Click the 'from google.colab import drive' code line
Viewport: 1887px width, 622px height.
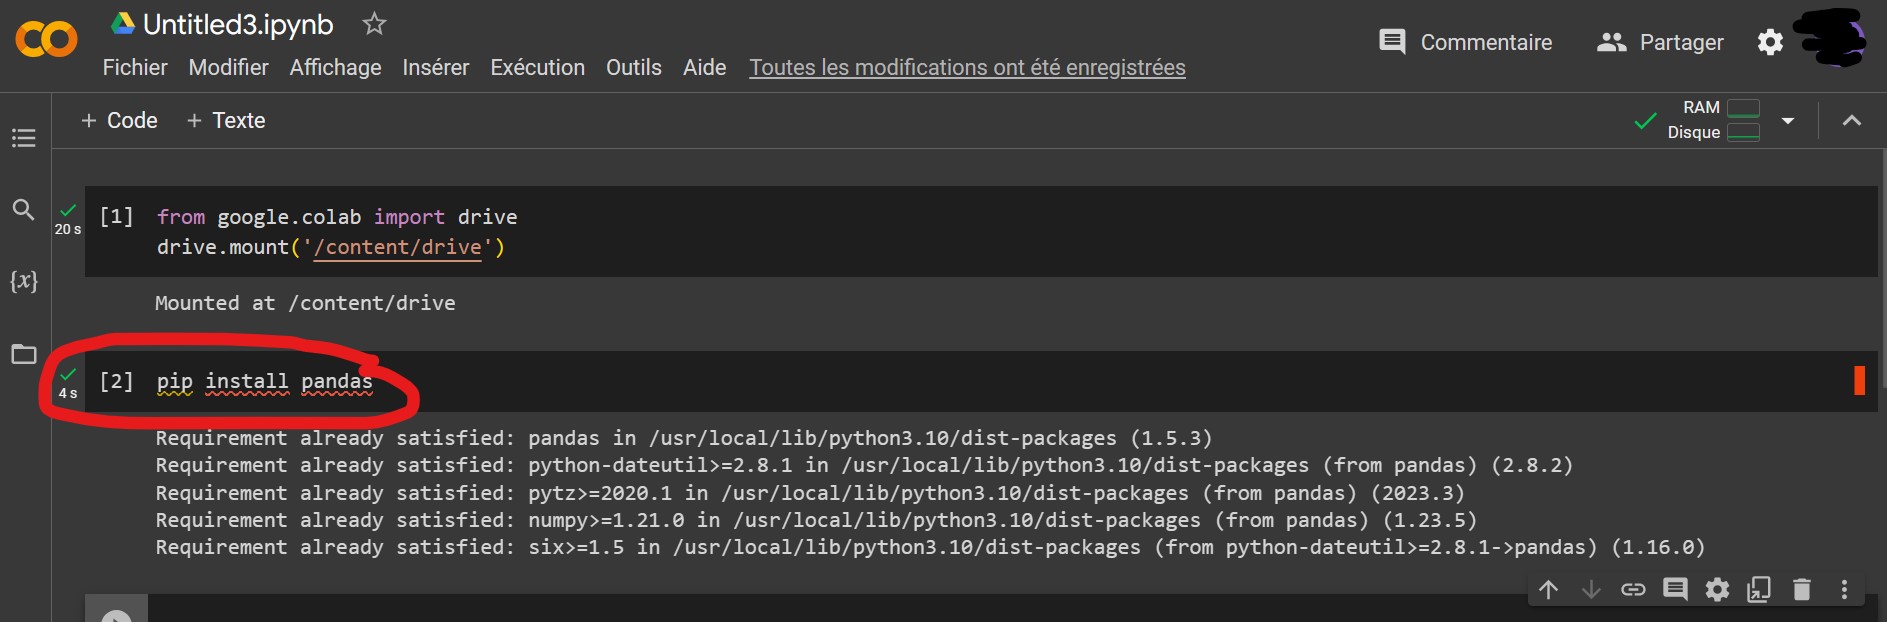(337, 217)
